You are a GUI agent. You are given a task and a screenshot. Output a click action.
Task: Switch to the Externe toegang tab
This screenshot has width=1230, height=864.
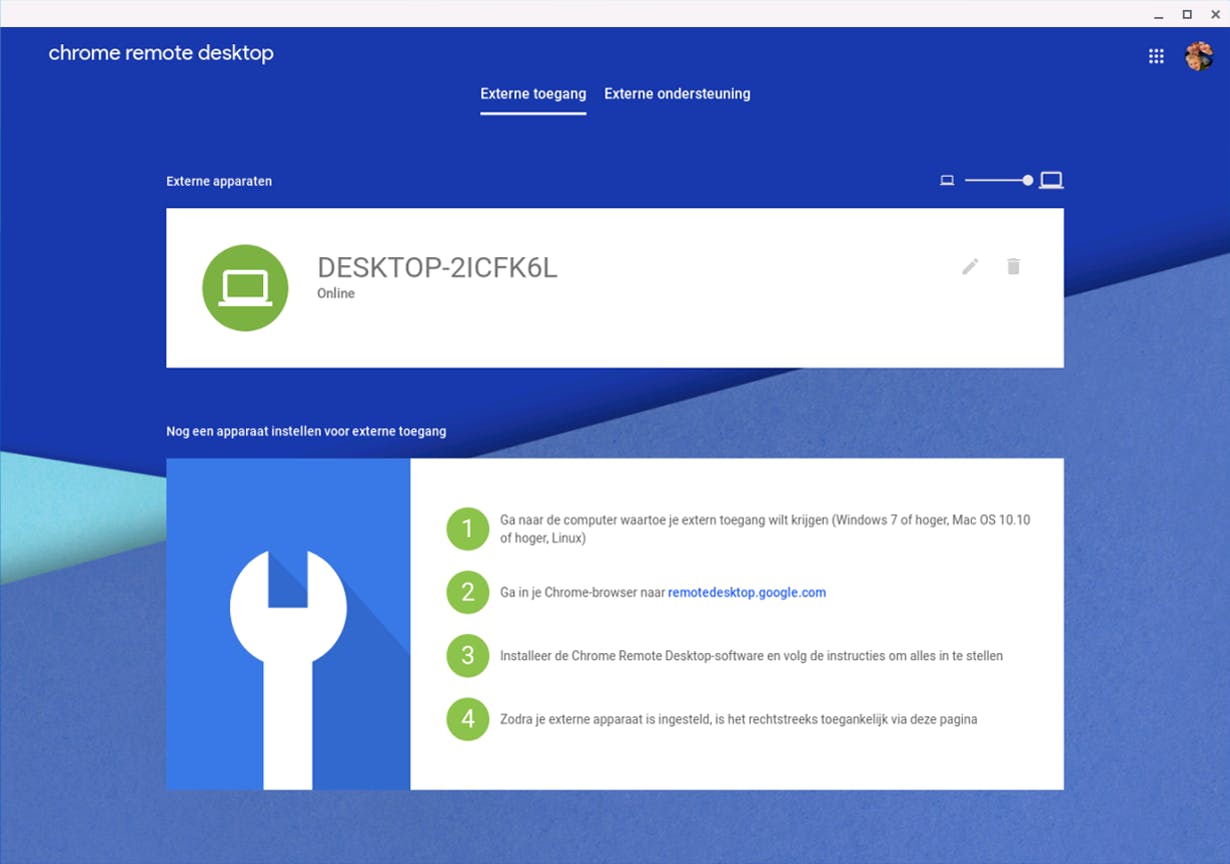click(533, 94)
